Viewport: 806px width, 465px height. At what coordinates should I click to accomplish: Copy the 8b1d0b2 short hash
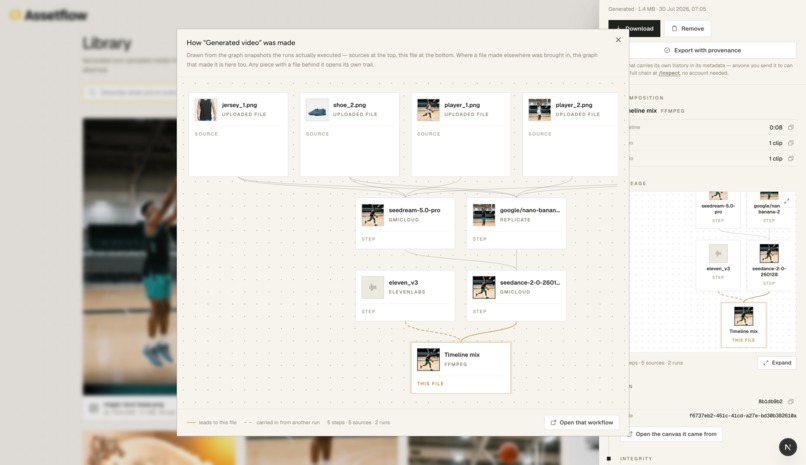pos(791,401)
